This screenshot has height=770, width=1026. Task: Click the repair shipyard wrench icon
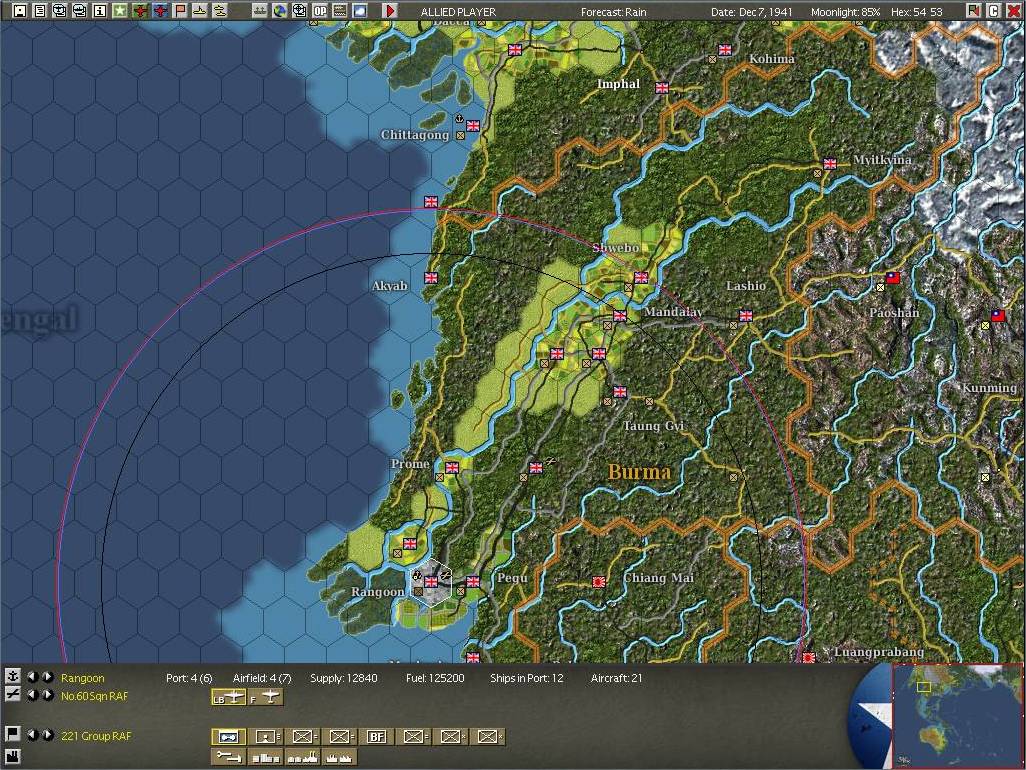228,757
